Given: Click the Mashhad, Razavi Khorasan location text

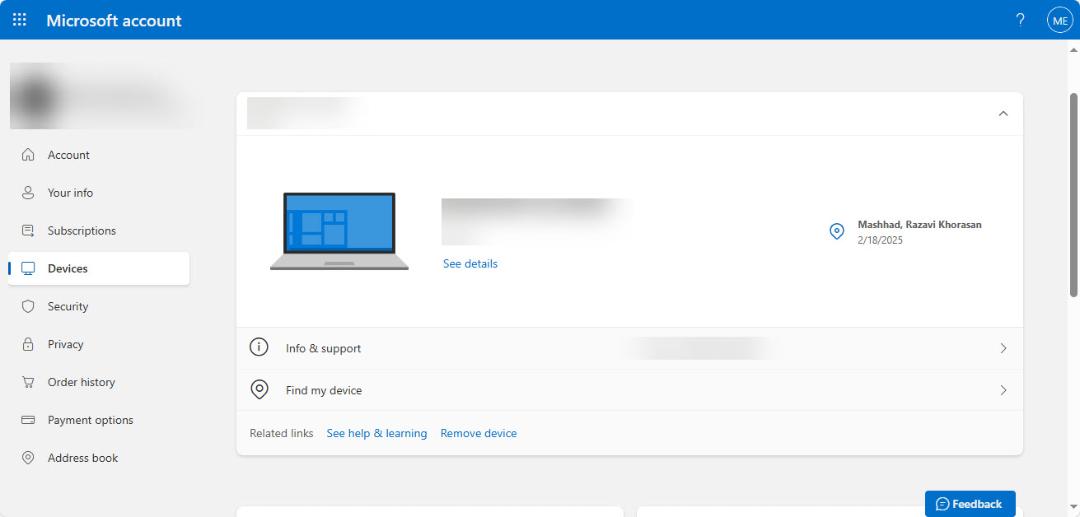Looking at the screenshot, I should pyautogui.click(x=920, y=224).
